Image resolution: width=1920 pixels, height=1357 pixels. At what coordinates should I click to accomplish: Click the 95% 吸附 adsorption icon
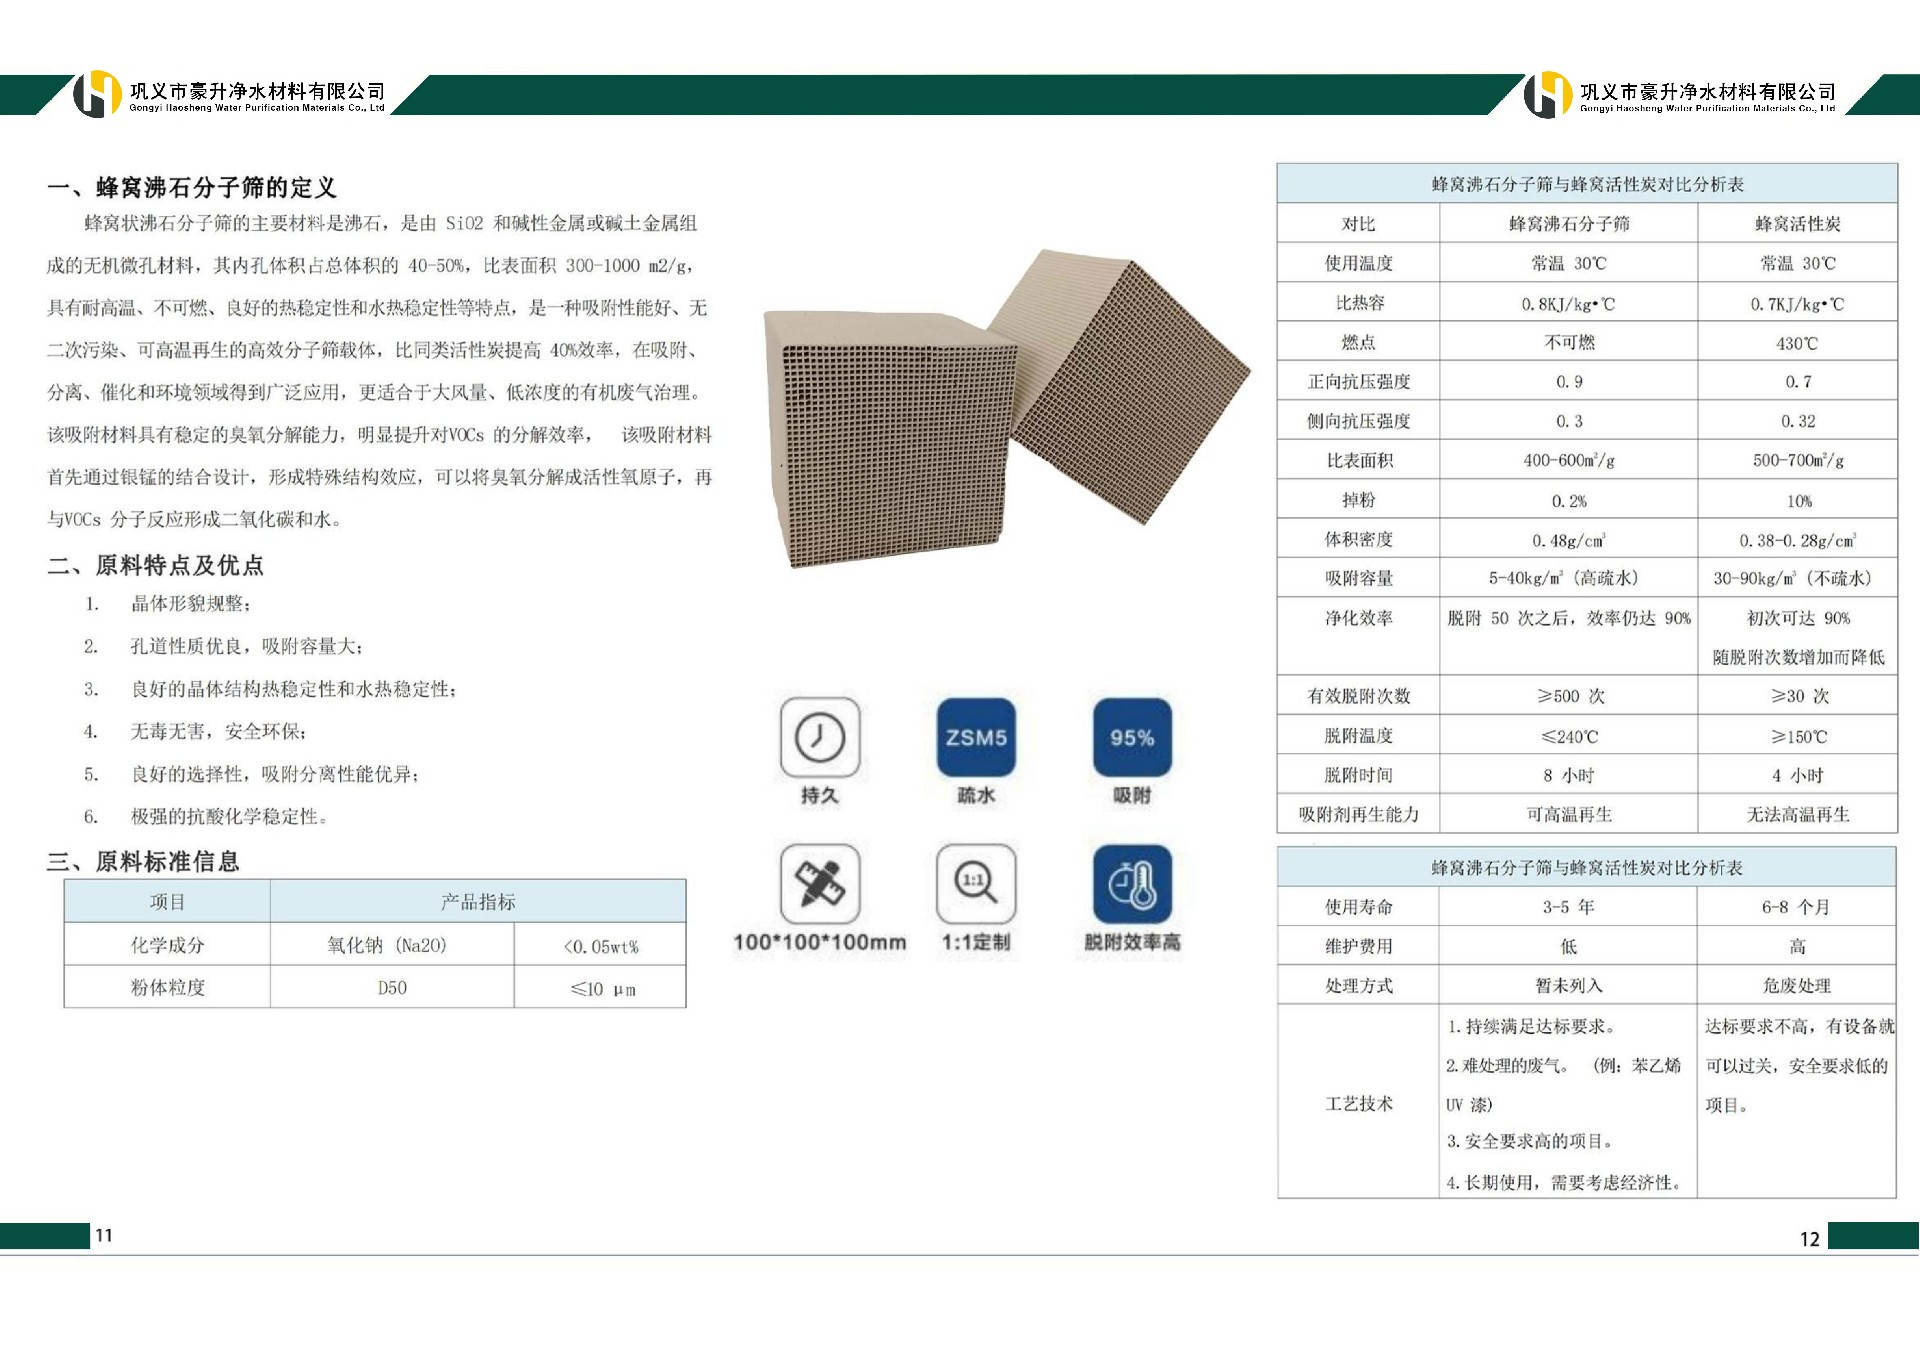(1131, 738)
